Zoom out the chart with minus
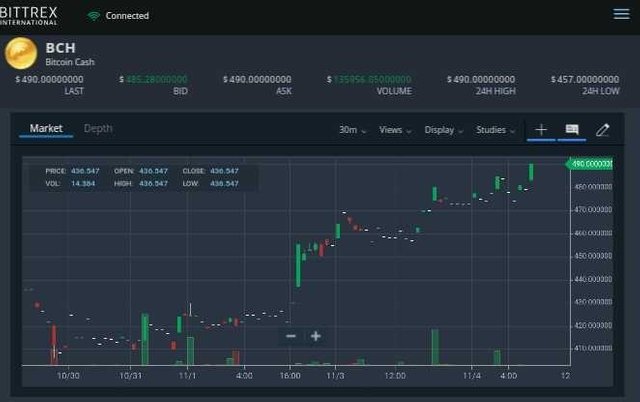Viewport: 640px width, 402px height. coord(291,336)
